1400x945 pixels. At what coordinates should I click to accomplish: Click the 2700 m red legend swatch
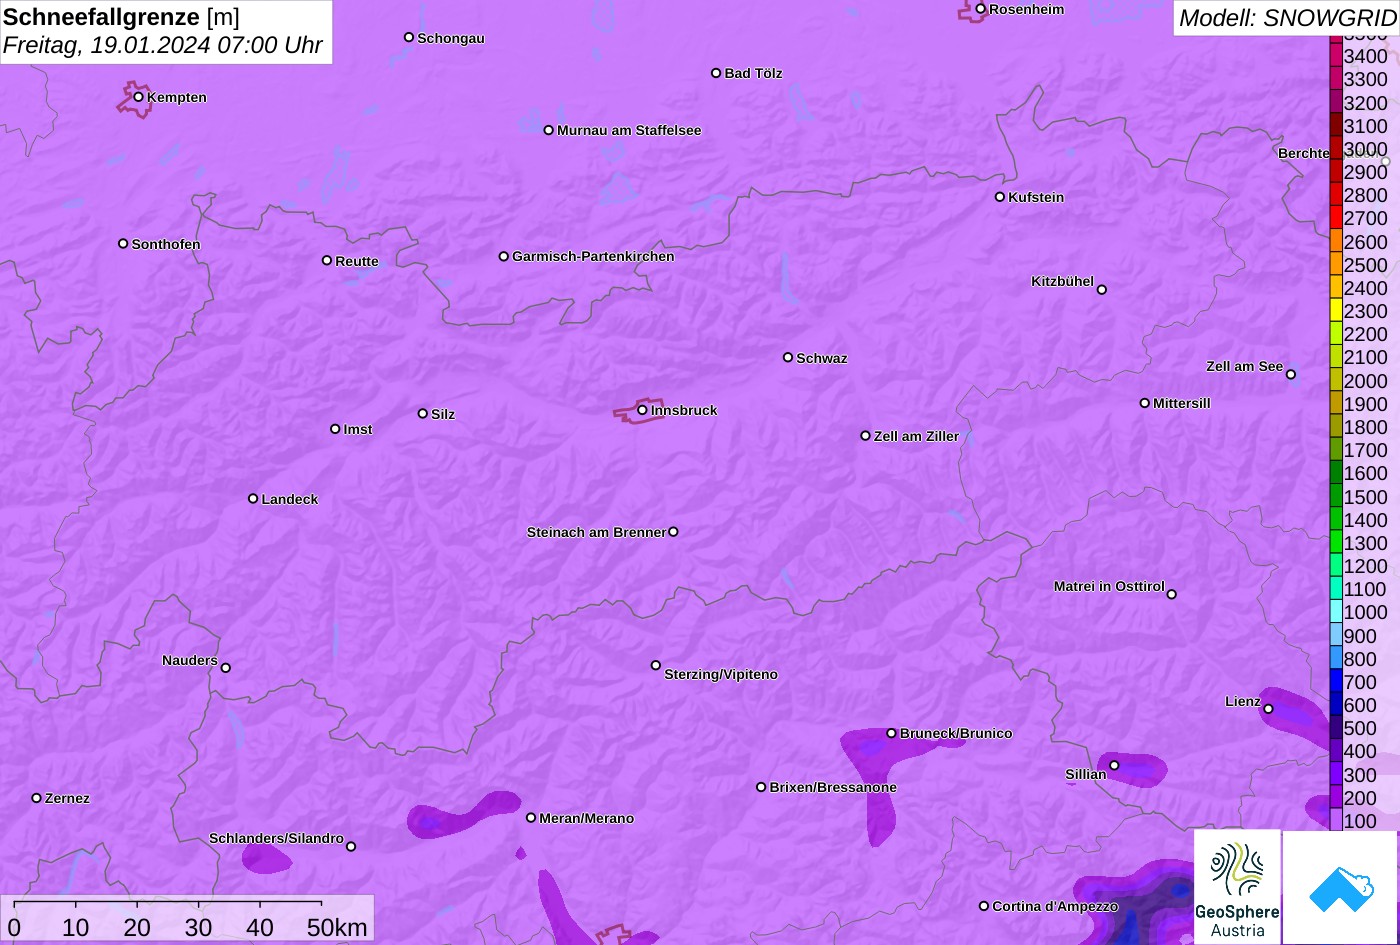[1336, 218]
